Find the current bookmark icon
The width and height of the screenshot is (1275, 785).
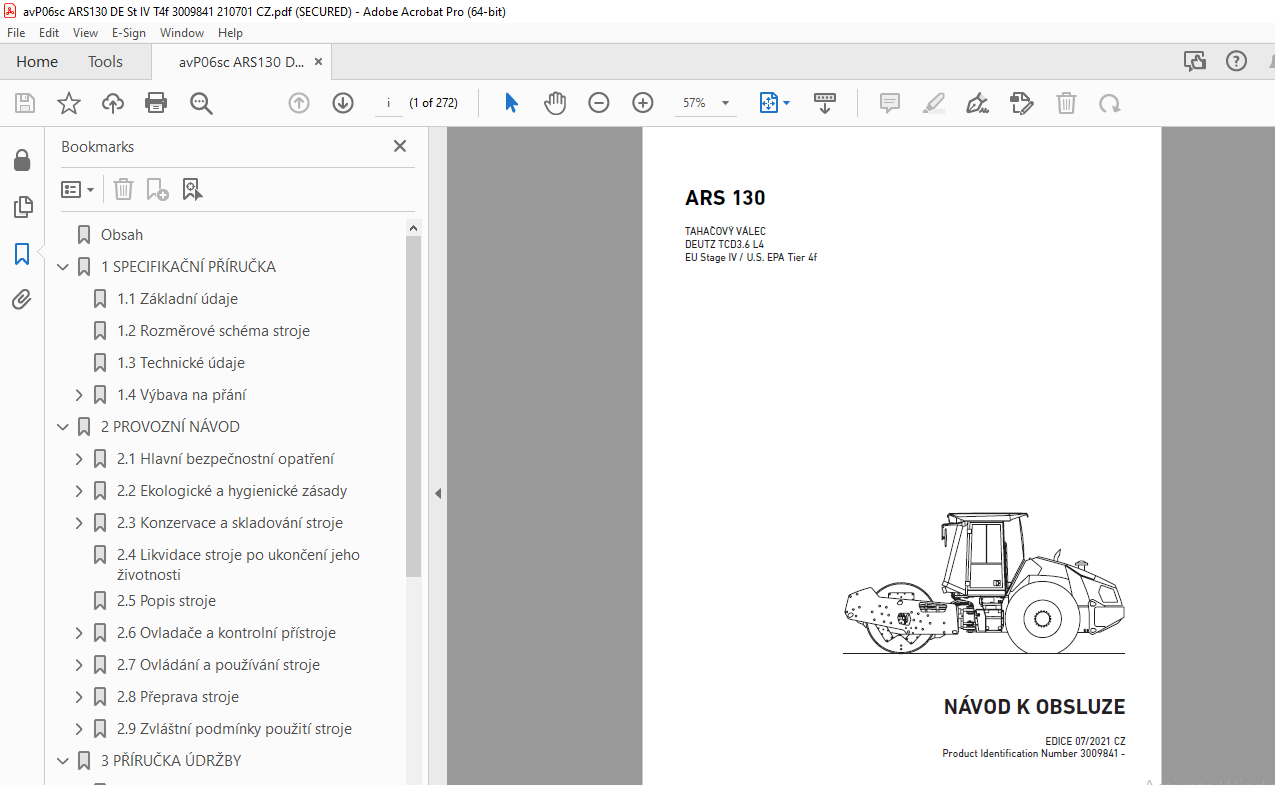[x=192, y=189]
